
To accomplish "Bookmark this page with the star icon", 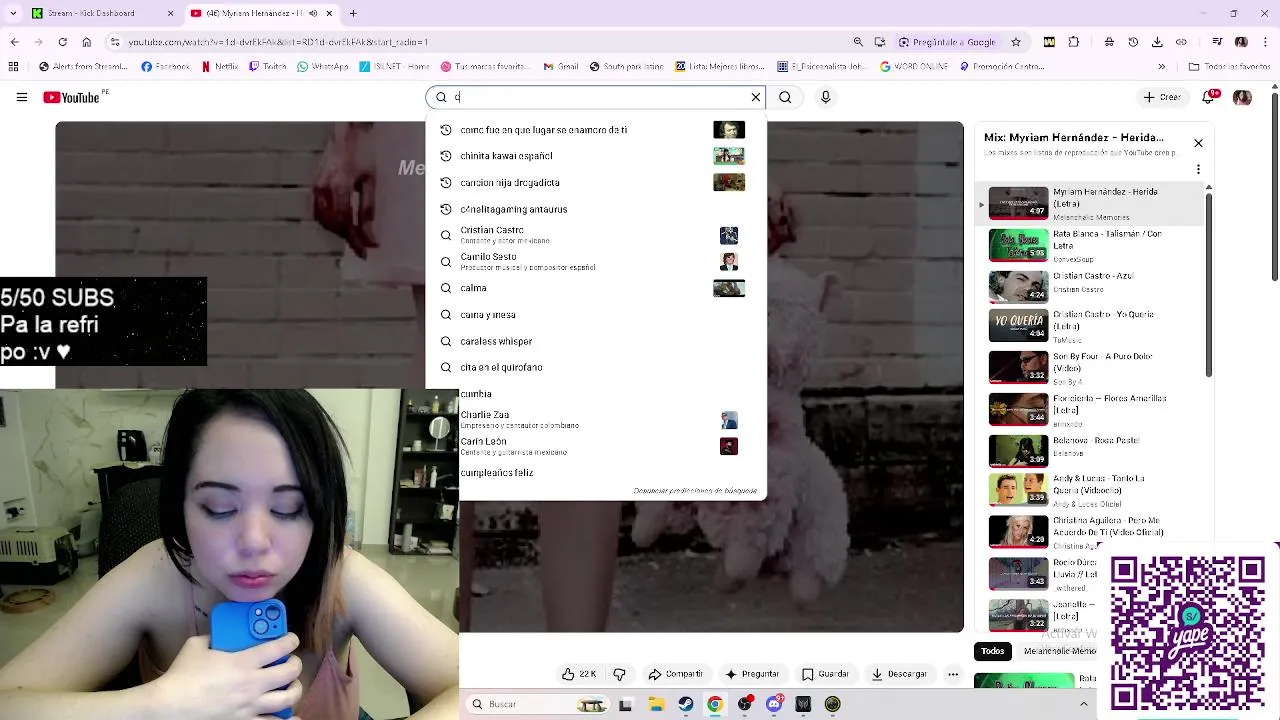I will point(1016,42).
